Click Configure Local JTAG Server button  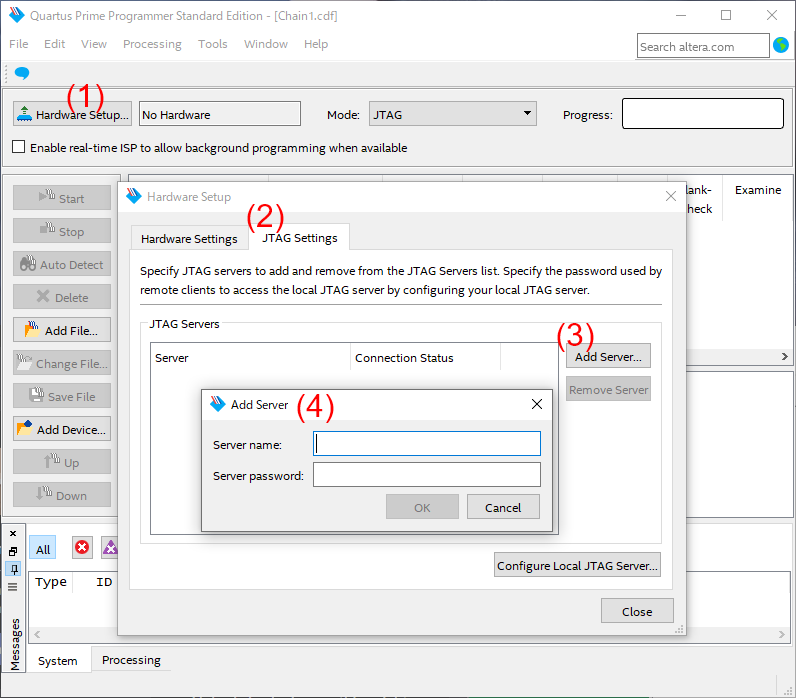tap(577, 565)
